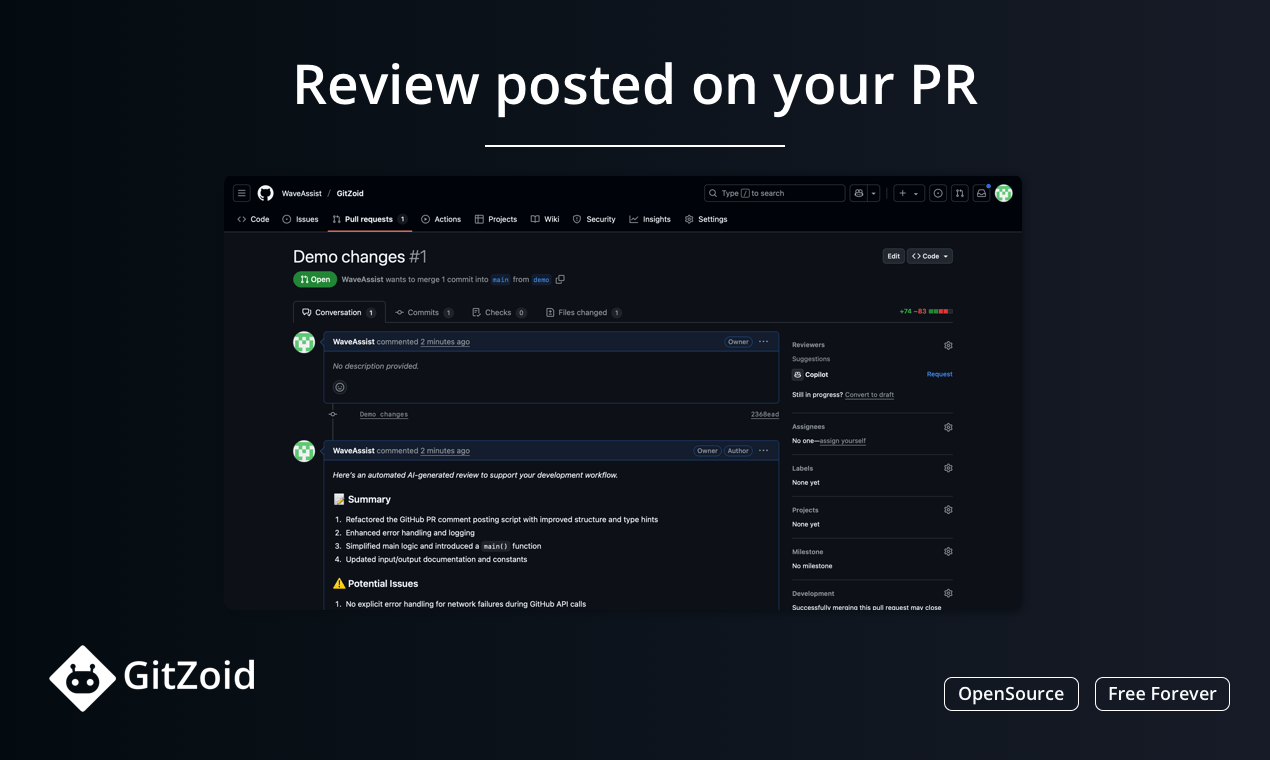Click the Summary heading in the review

362,499
